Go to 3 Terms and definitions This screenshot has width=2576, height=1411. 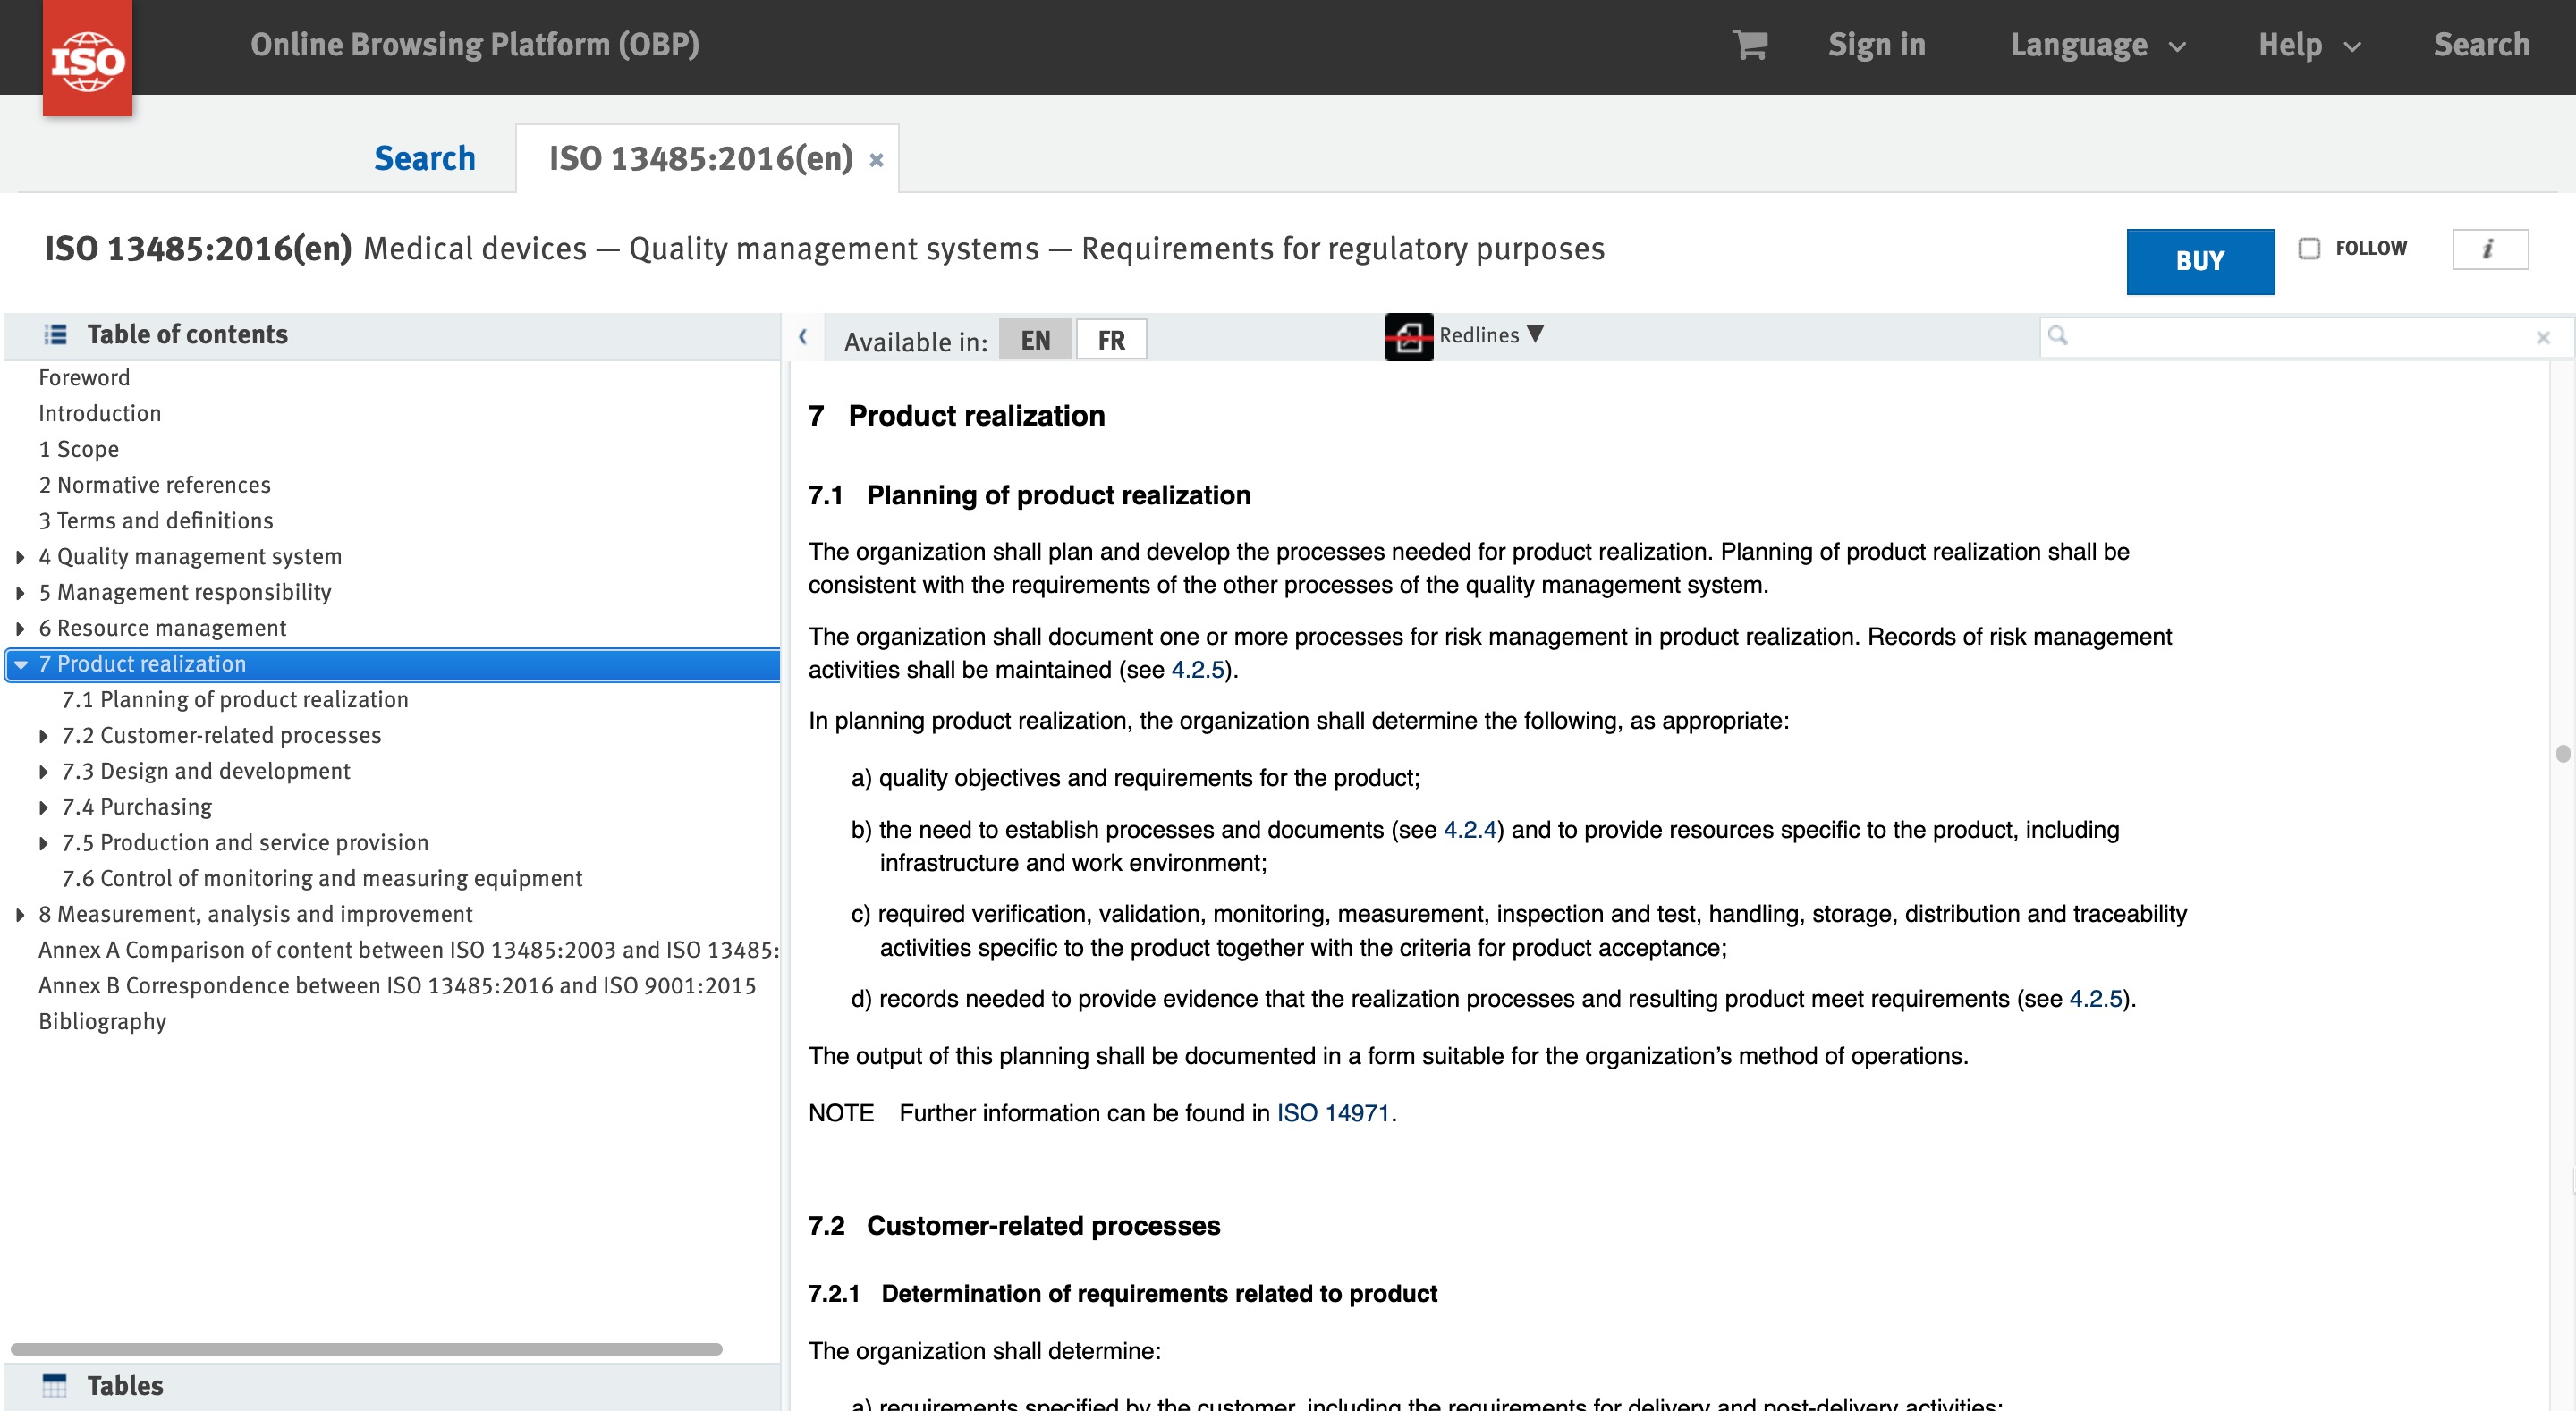point(156,521)
